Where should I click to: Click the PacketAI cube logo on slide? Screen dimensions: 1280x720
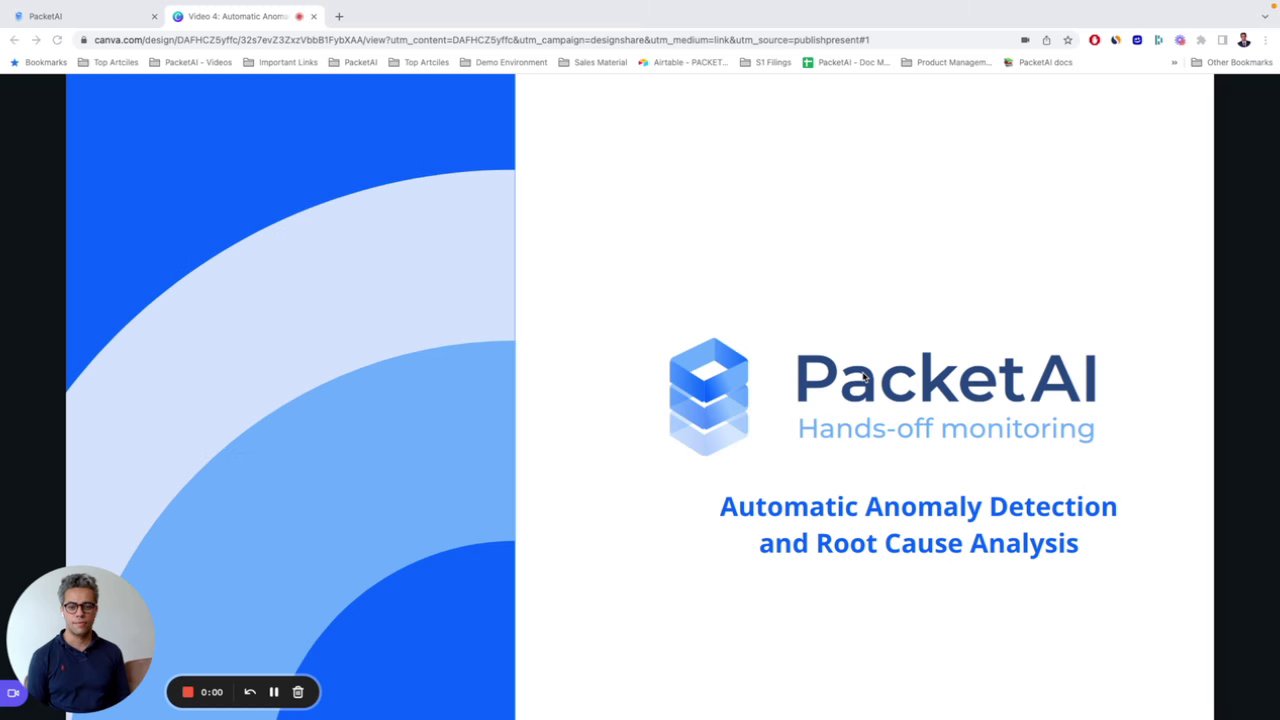tap(709, 397)
